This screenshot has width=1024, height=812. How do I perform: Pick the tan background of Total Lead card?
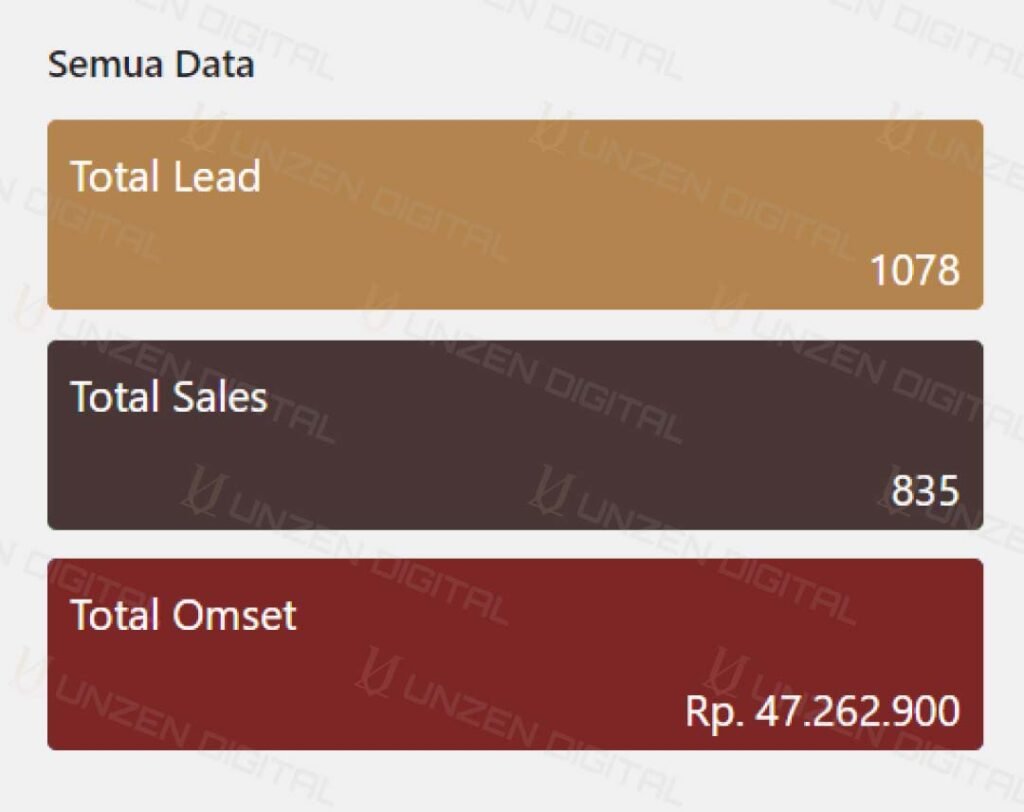click(x=515, y=214)
